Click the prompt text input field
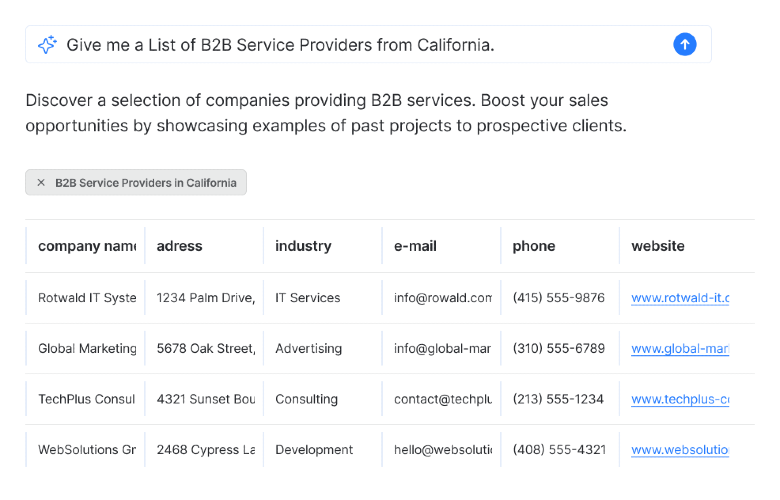The image size is (780, 500). click(360, 45)
